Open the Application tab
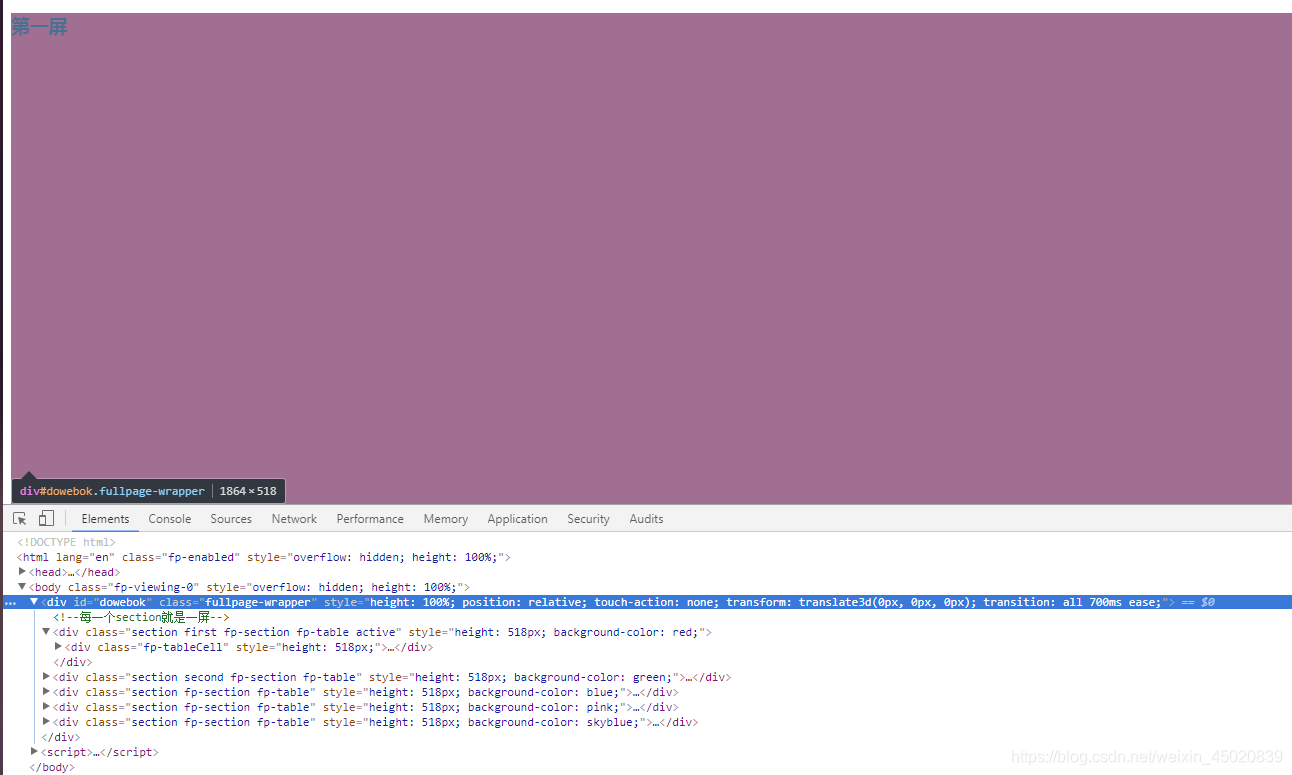1292x775 pixels. point(518,519)
